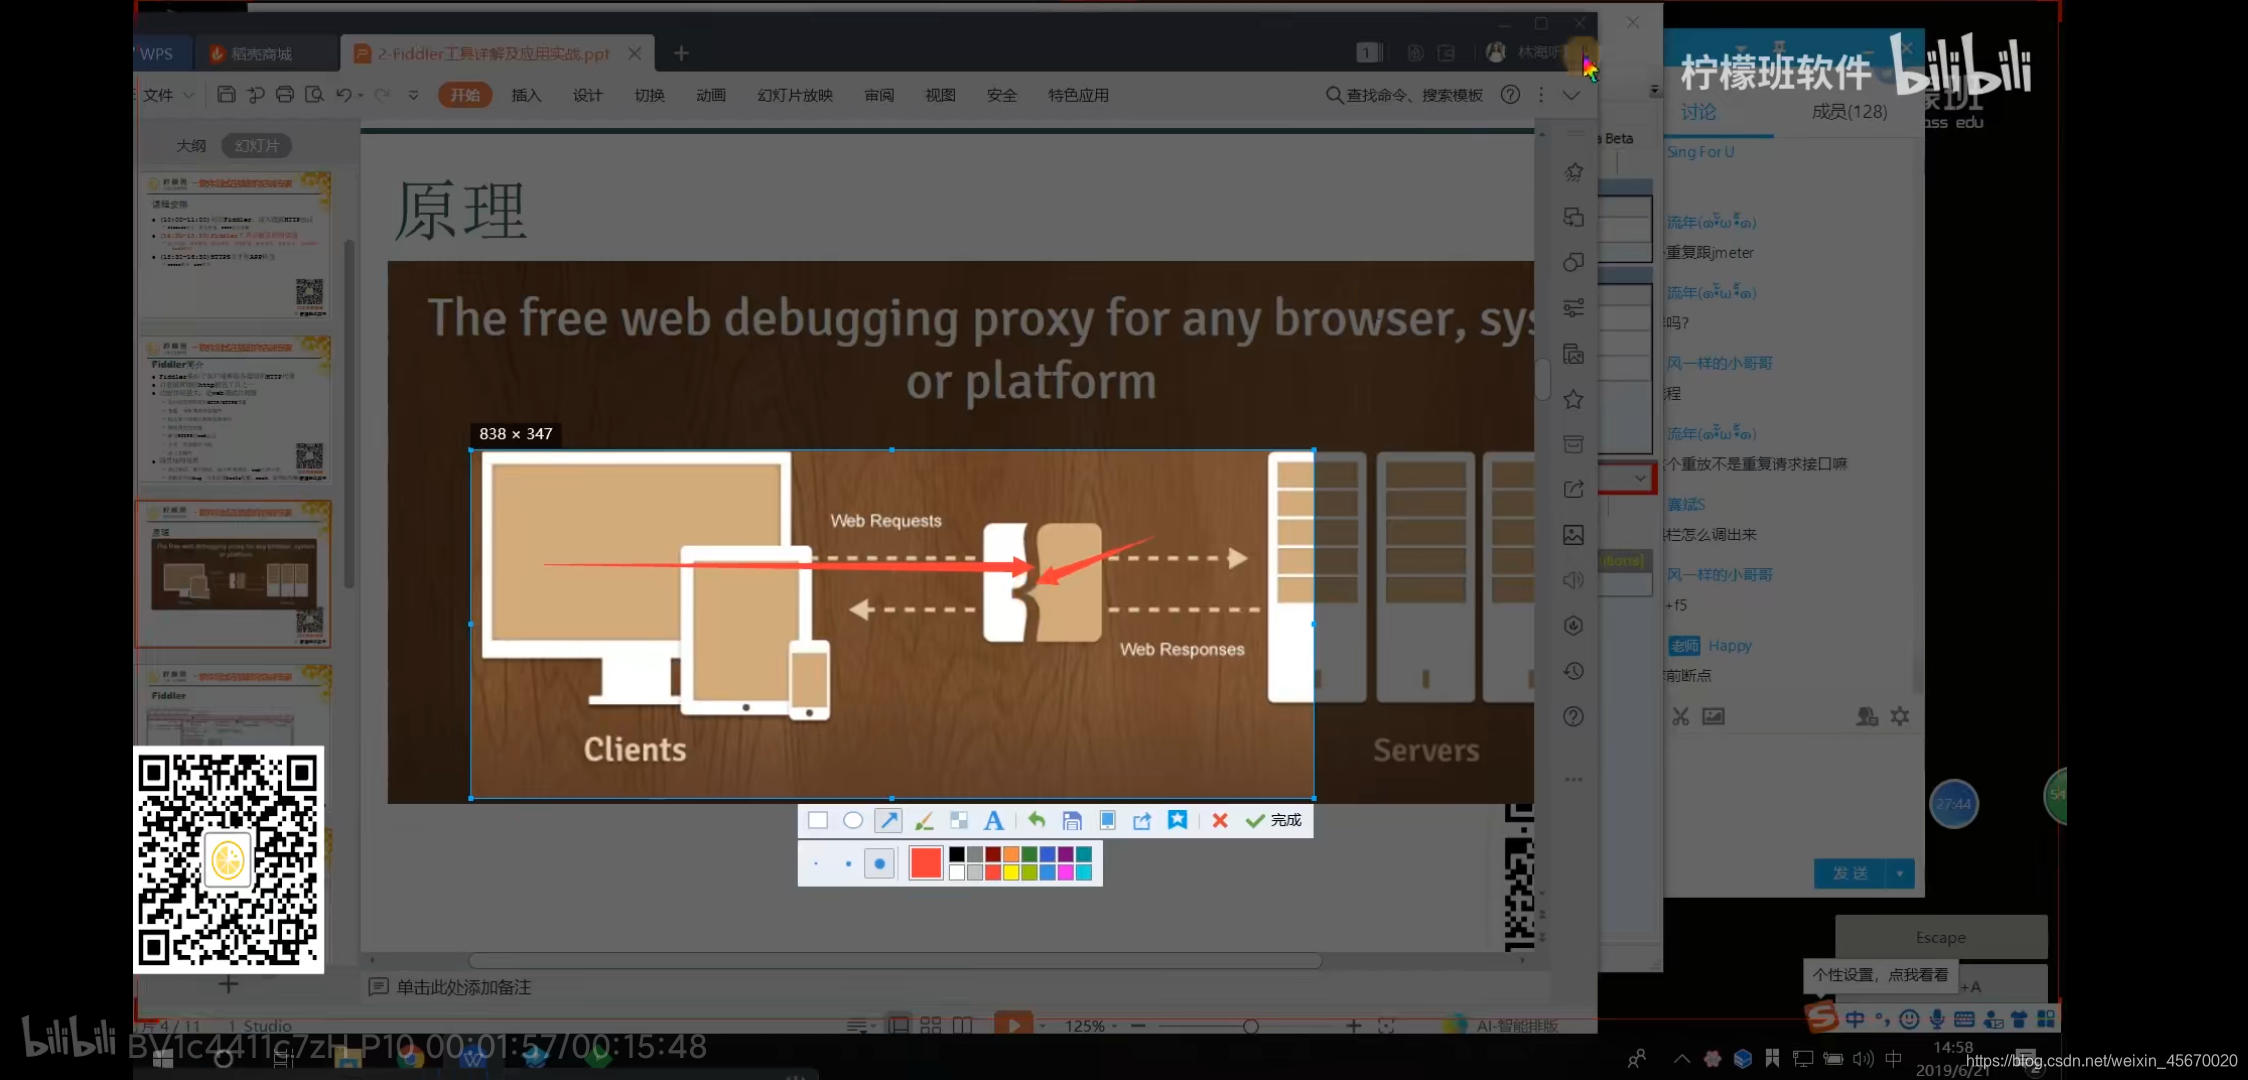This screenshot has width=2248, height=1080.
Task: Open send options dropdown arrow
Action: (x=1900, y=873)
